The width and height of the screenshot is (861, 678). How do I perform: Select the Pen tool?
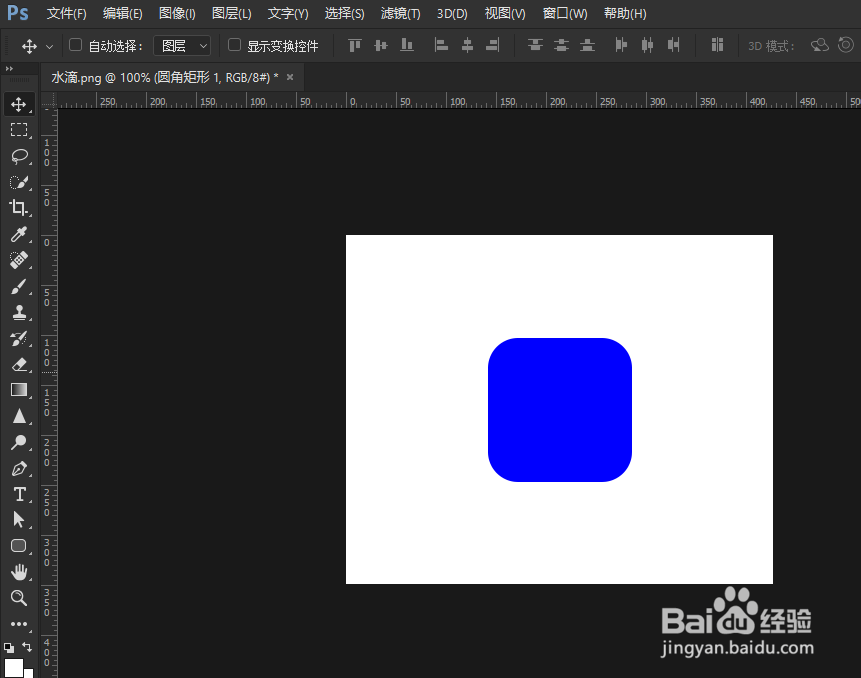click(19, 469)
